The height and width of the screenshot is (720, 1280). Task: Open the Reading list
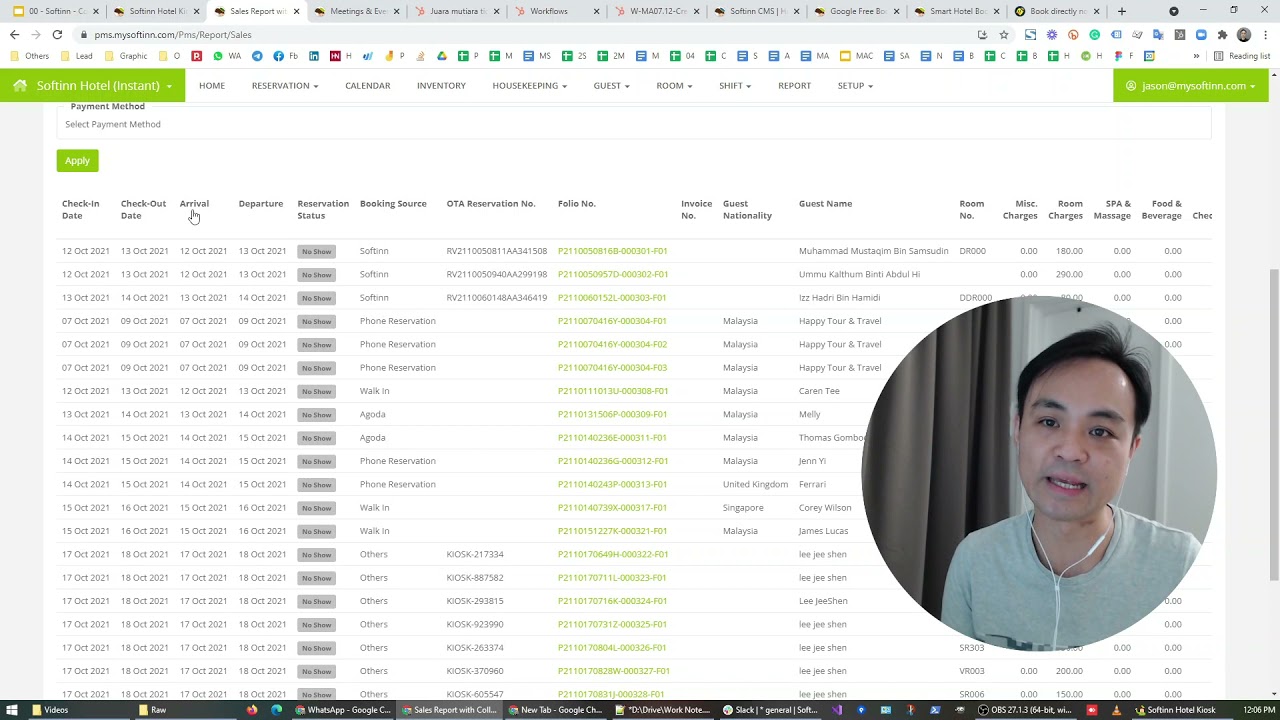pos(1242,56)
